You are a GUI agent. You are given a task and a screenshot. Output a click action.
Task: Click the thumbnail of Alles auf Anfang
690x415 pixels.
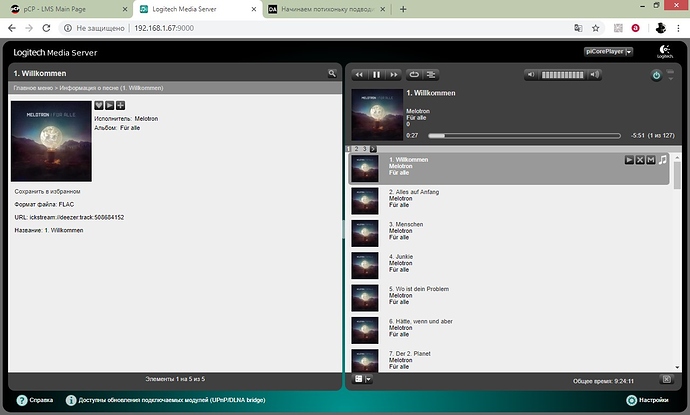365,201
